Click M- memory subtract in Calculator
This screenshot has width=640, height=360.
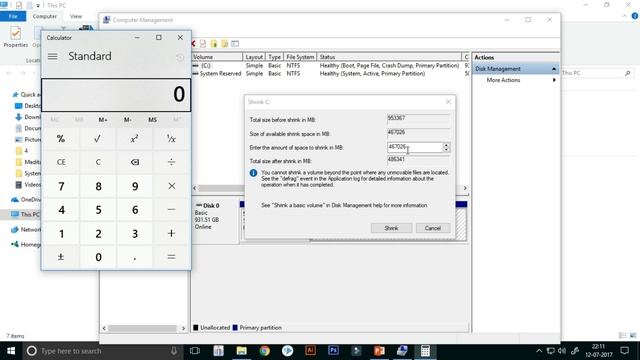(x=128, y=120)
